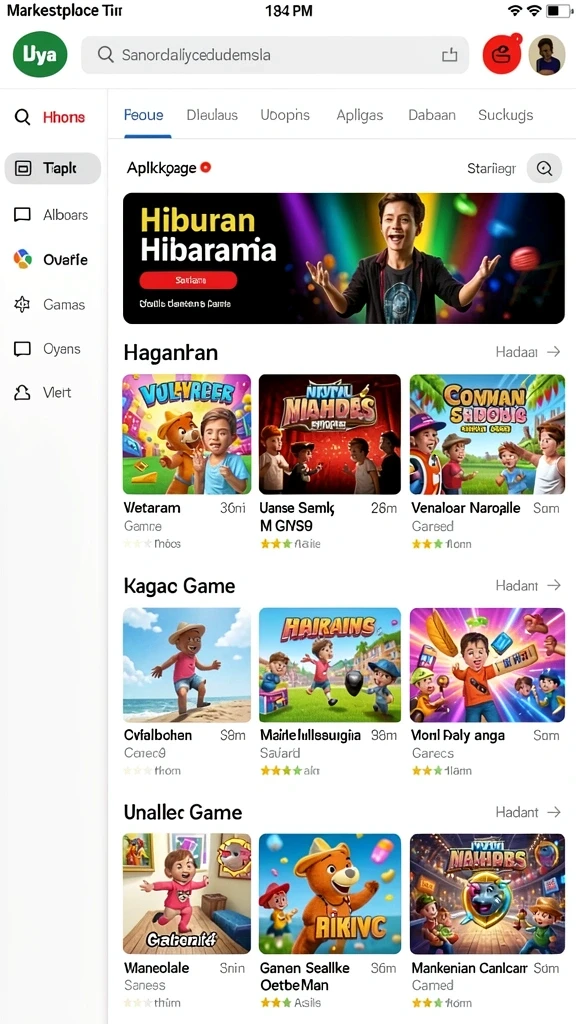Focus the search input field
This screenshot has width=576, height=1024.
(275, 55)
